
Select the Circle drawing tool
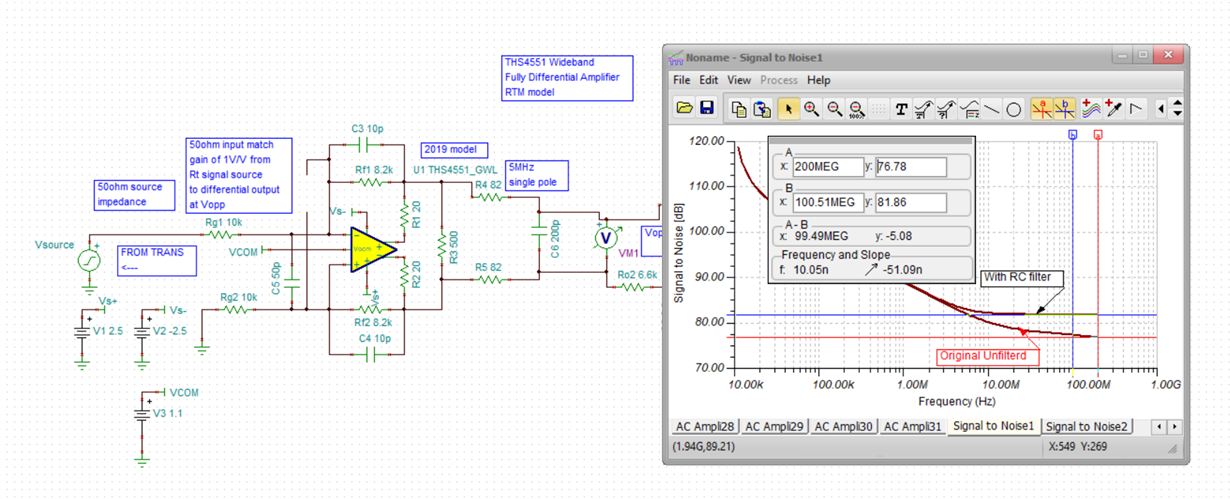pyautogui.click(x=1013, y=108)
